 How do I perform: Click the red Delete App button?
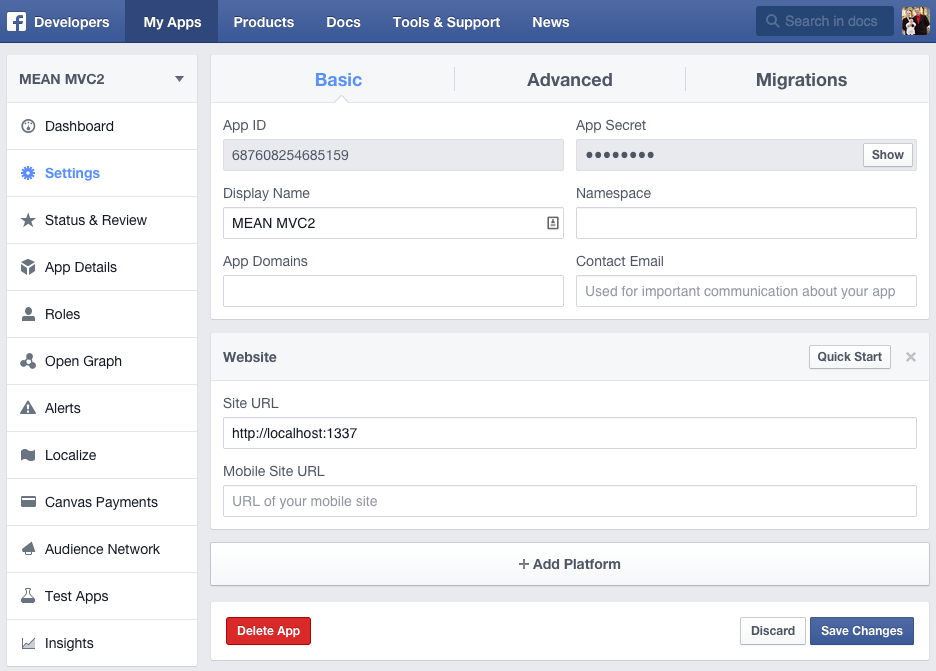(x=268, y=630)
